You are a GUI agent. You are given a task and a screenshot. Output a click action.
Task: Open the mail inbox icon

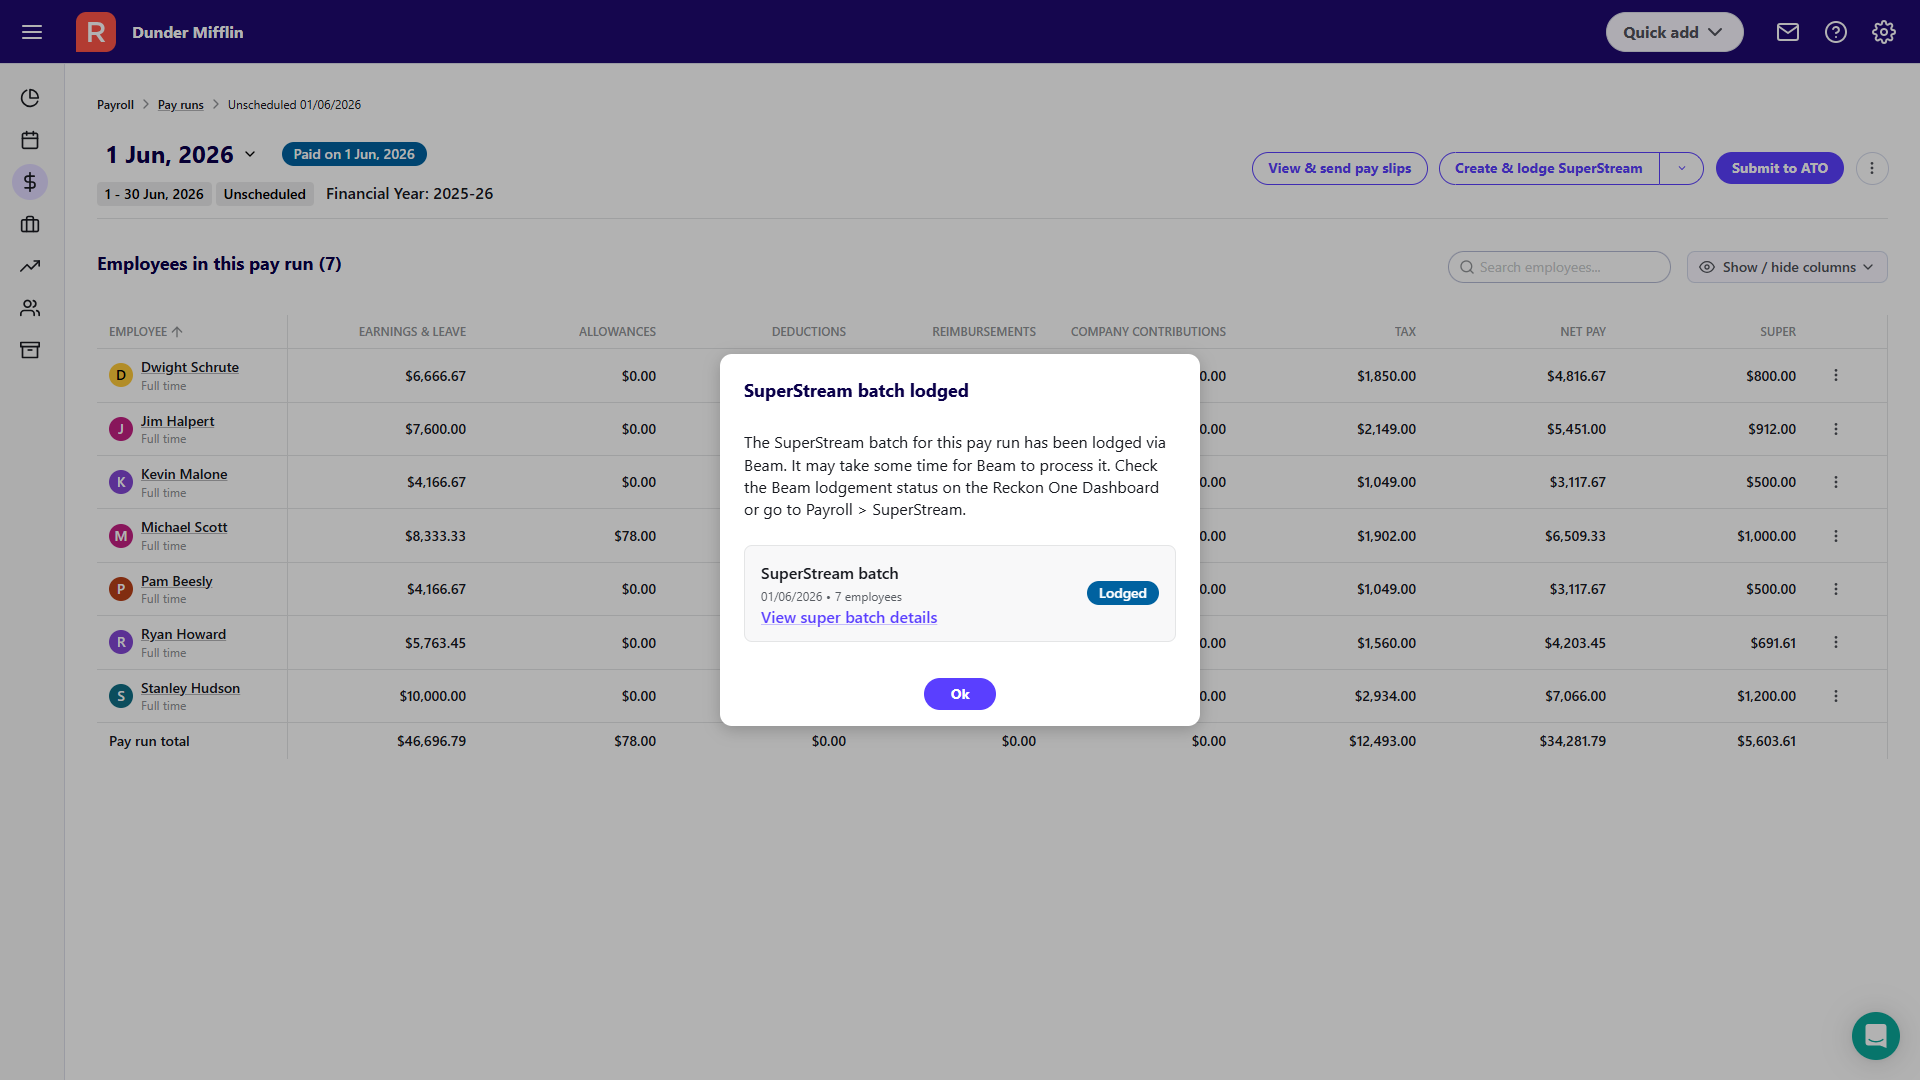(1788, 32)
